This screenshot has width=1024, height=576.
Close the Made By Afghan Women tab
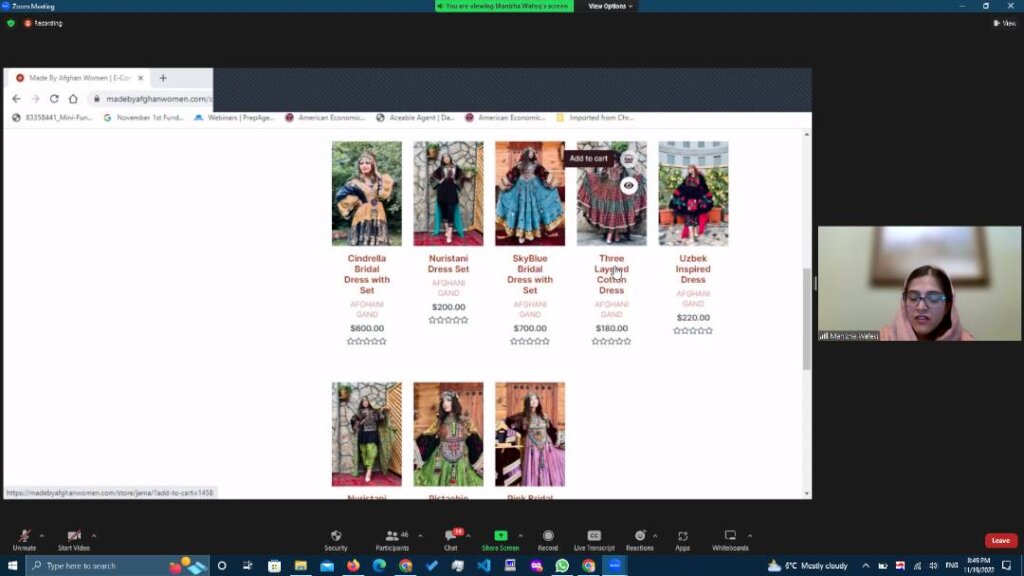click(140, 78)
